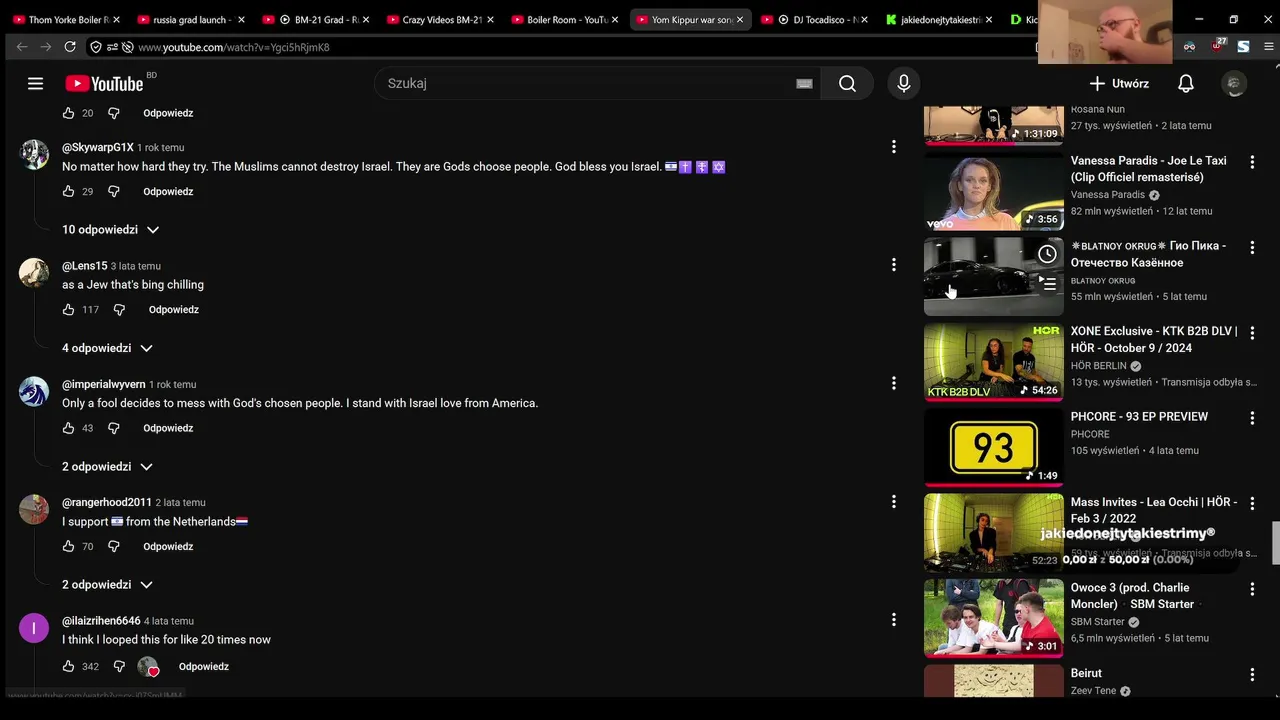Reply to the @Lens15 comment with Odpowiedz
The height and width of the screenshot is (720, 1280).
coord(174,310)
